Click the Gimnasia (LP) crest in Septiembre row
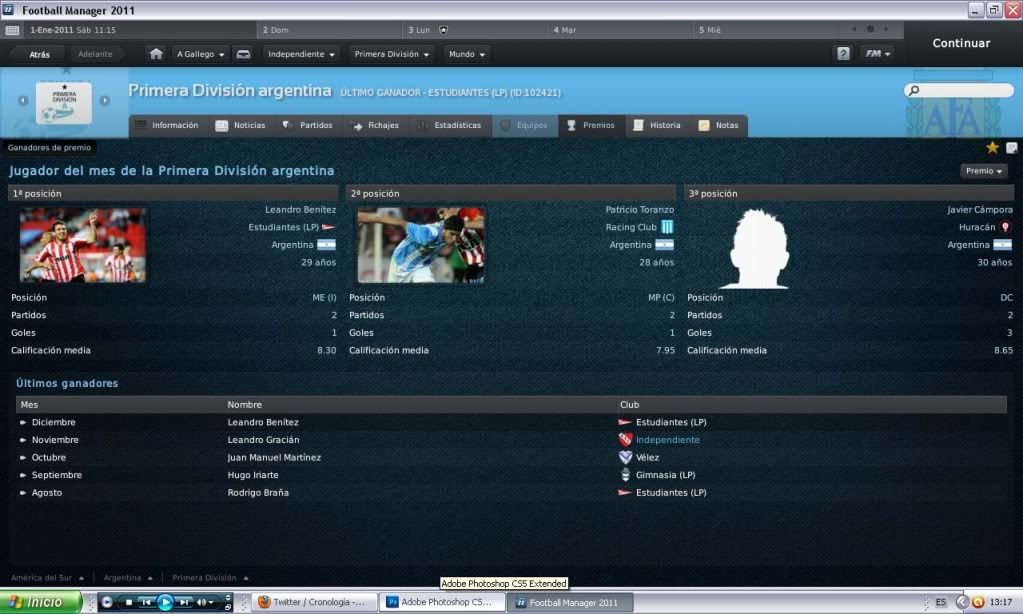 625,475
